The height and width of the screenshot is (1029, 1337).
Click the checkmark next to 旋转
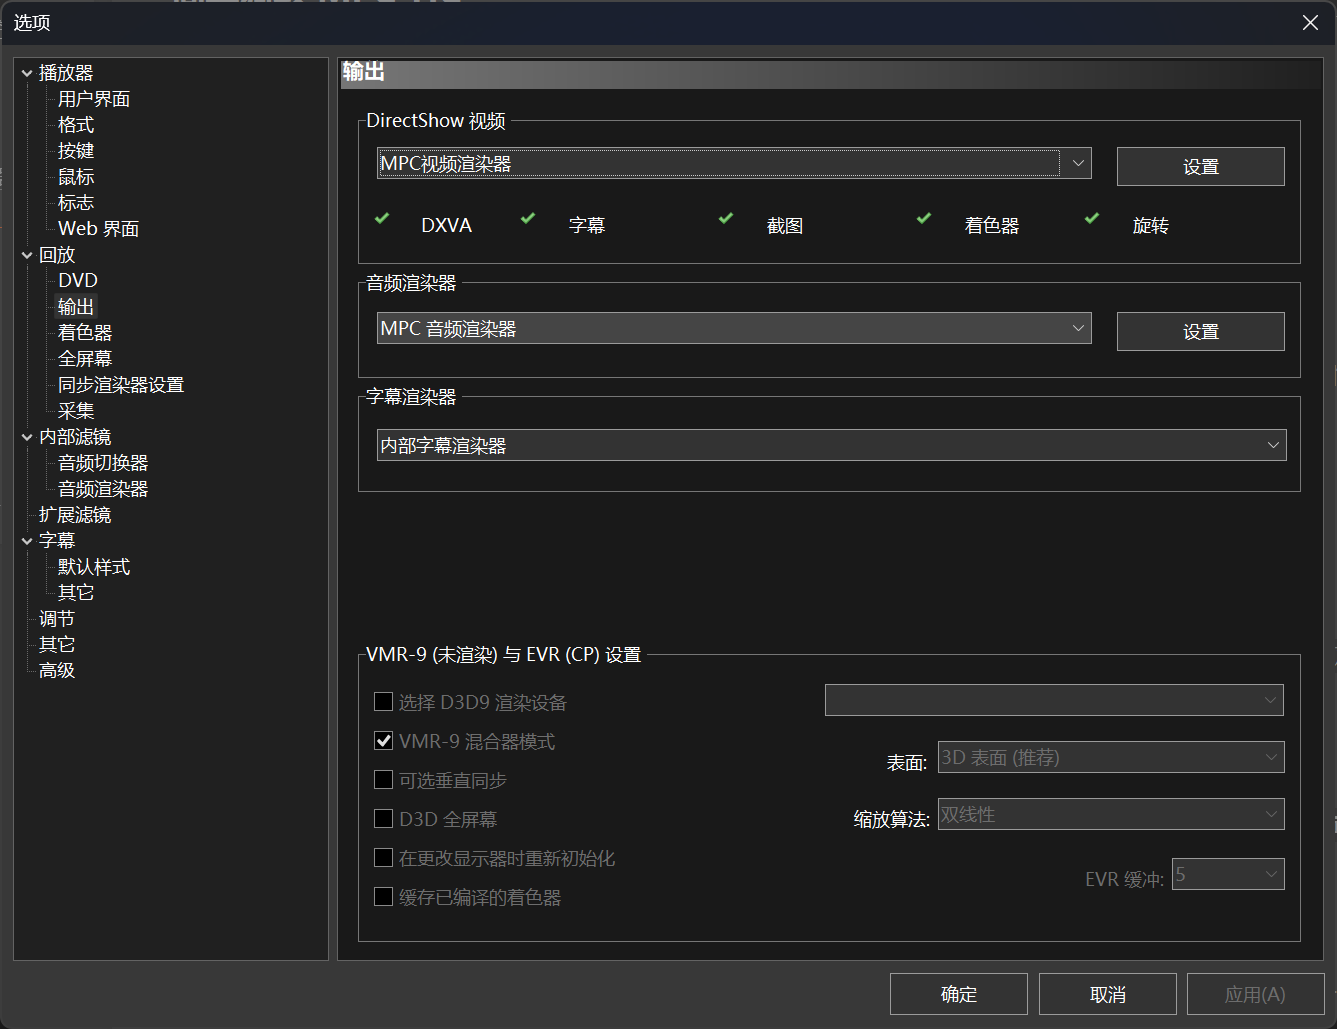coord(1091,218)
